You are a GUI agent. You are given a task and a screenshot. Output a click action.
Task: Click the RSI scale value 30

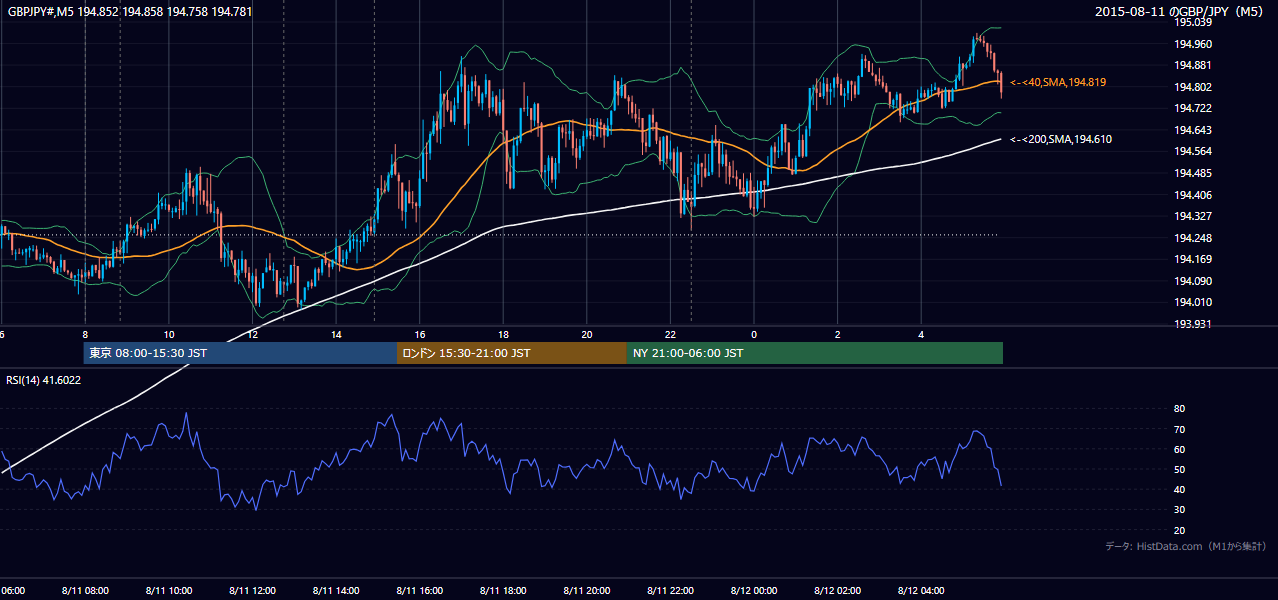coord(1179,510)
